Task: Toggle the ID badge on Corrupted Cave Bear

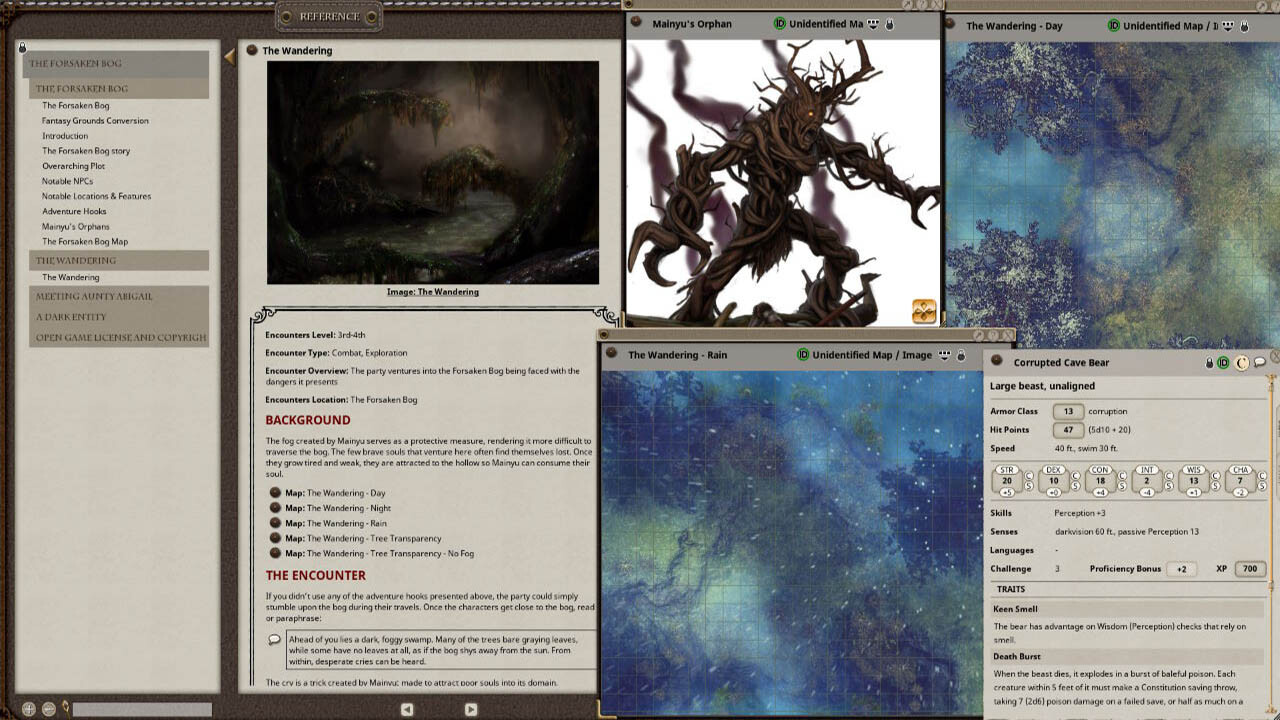Action: point(1223,362)
